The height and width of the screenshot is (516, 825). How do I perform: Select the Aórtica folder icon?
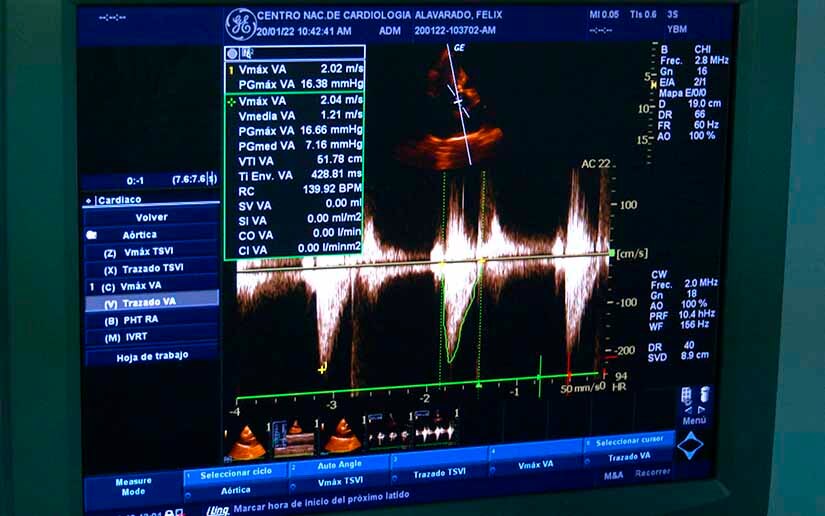click(x=92, y=235)
